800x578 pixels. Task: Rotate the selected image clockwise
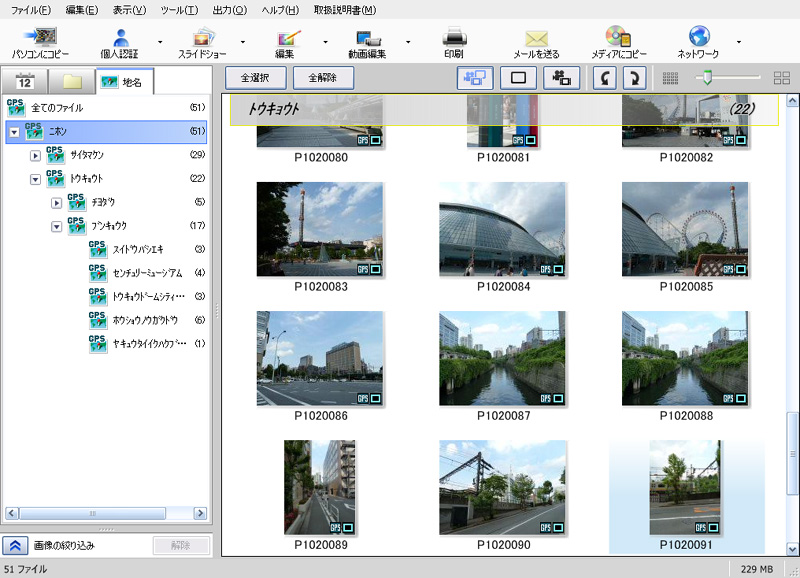tap(636, 77)
